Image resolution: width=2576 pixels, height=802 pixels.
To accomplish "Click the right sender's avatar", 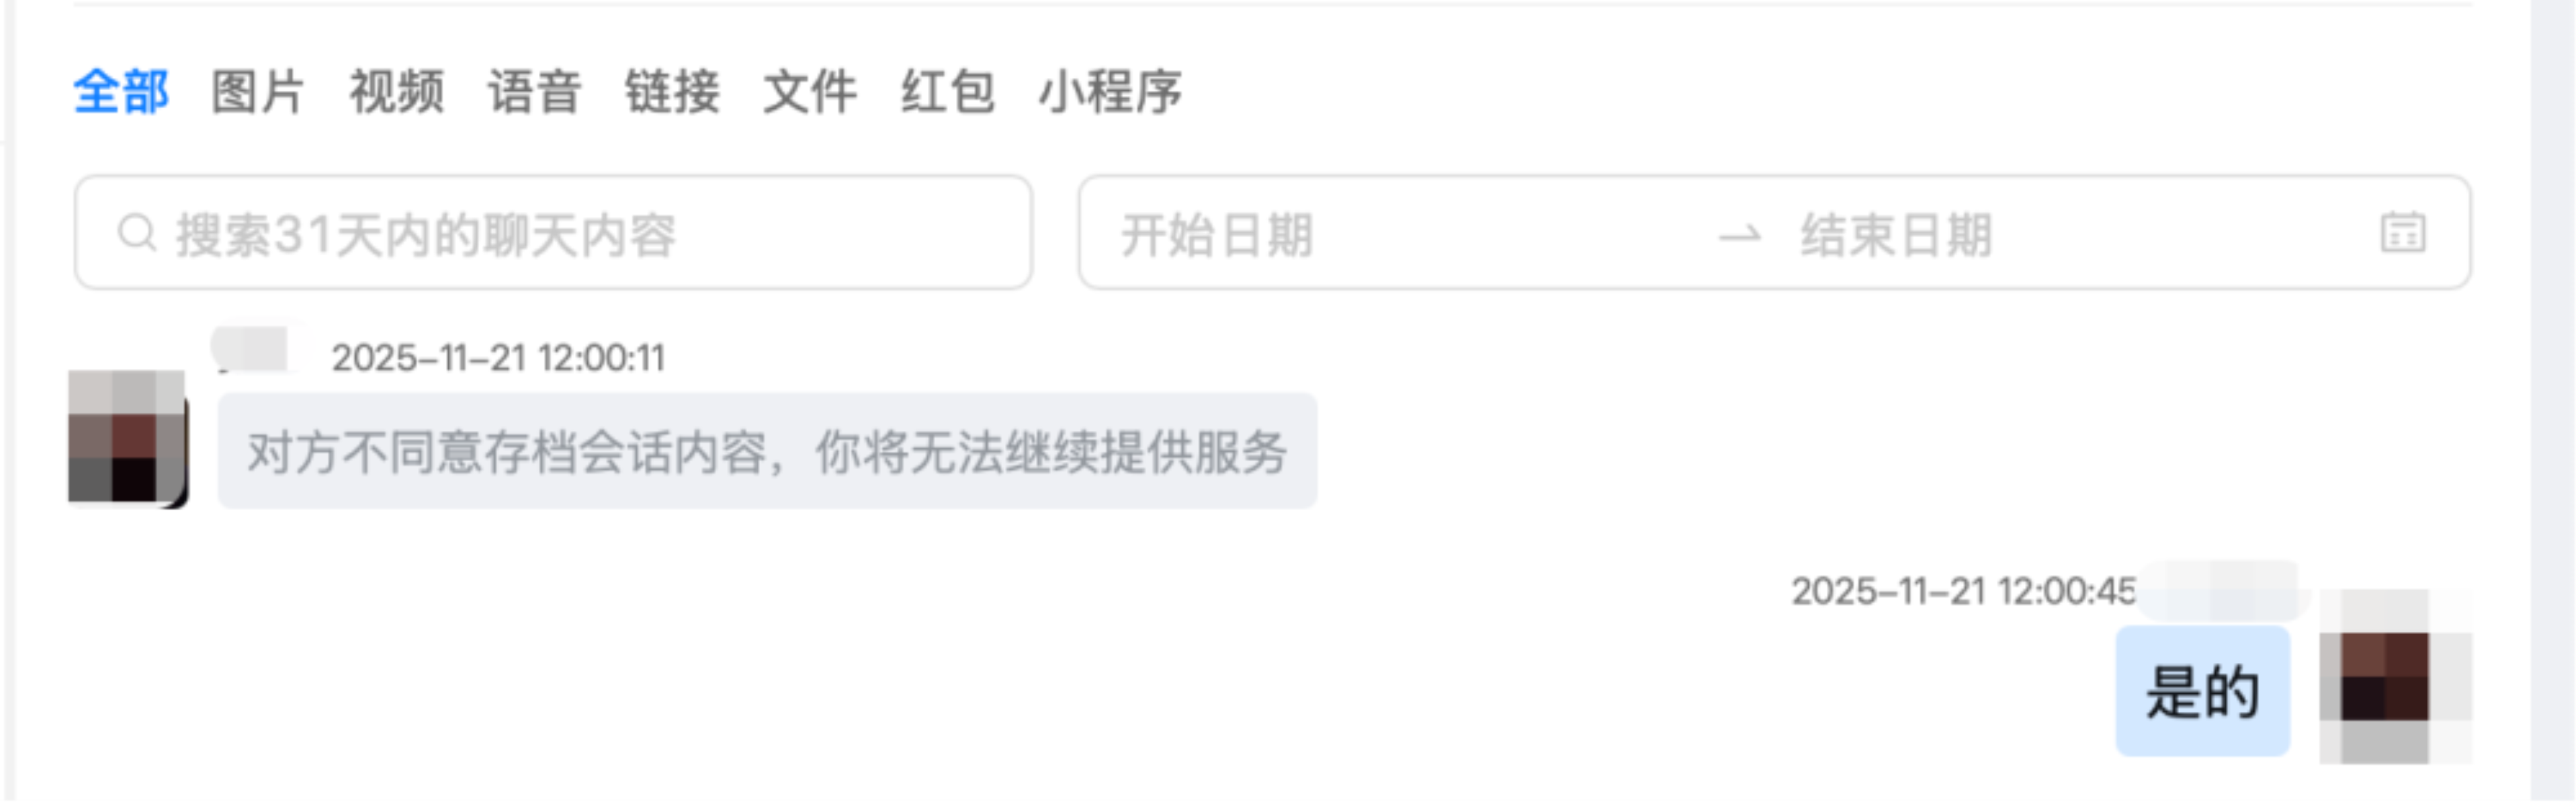I will (x=2395, y=677).
